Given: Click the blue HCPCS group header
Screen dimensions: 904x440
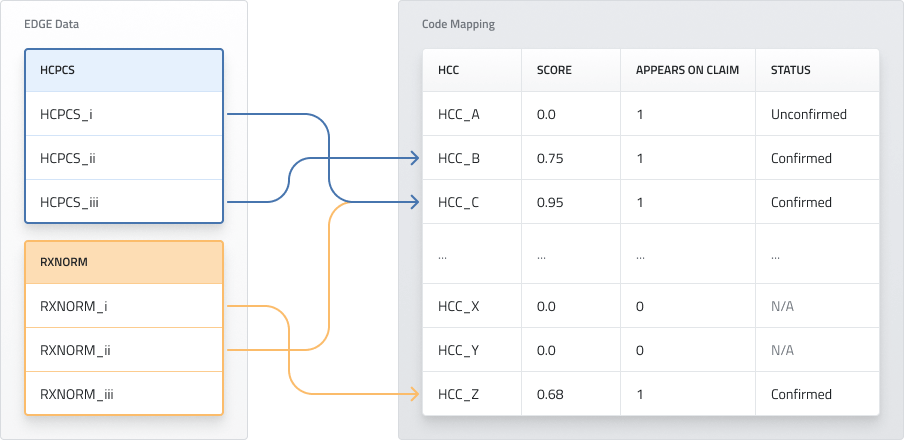Looking at the screenshot, I should [123, 71].
